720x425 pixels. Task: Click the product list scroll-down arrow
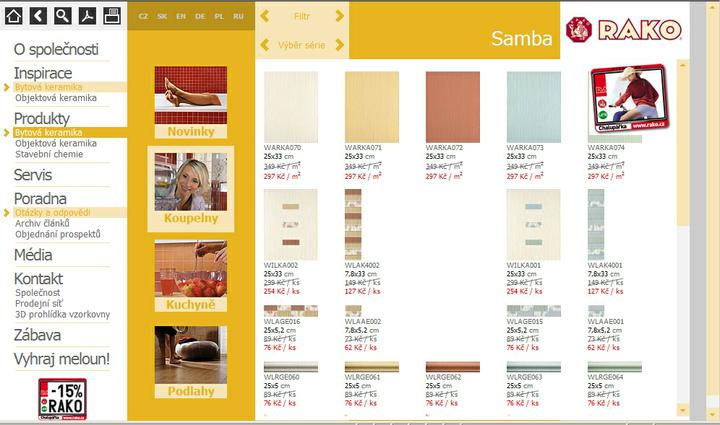683,410
